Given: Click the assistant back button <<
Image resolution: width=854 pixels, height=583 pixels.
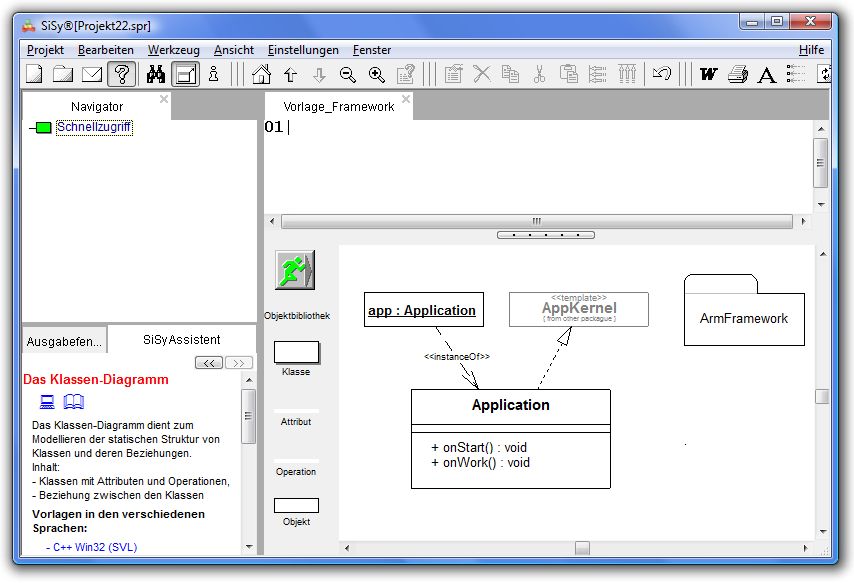Looking at the screenshot, I should 209,363.
